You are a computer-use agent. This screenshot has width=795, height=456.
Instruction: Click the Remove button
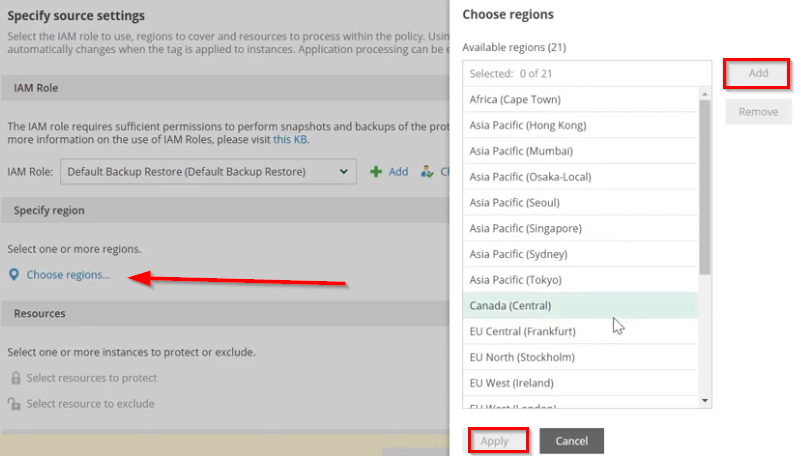[x=758, y=112]
